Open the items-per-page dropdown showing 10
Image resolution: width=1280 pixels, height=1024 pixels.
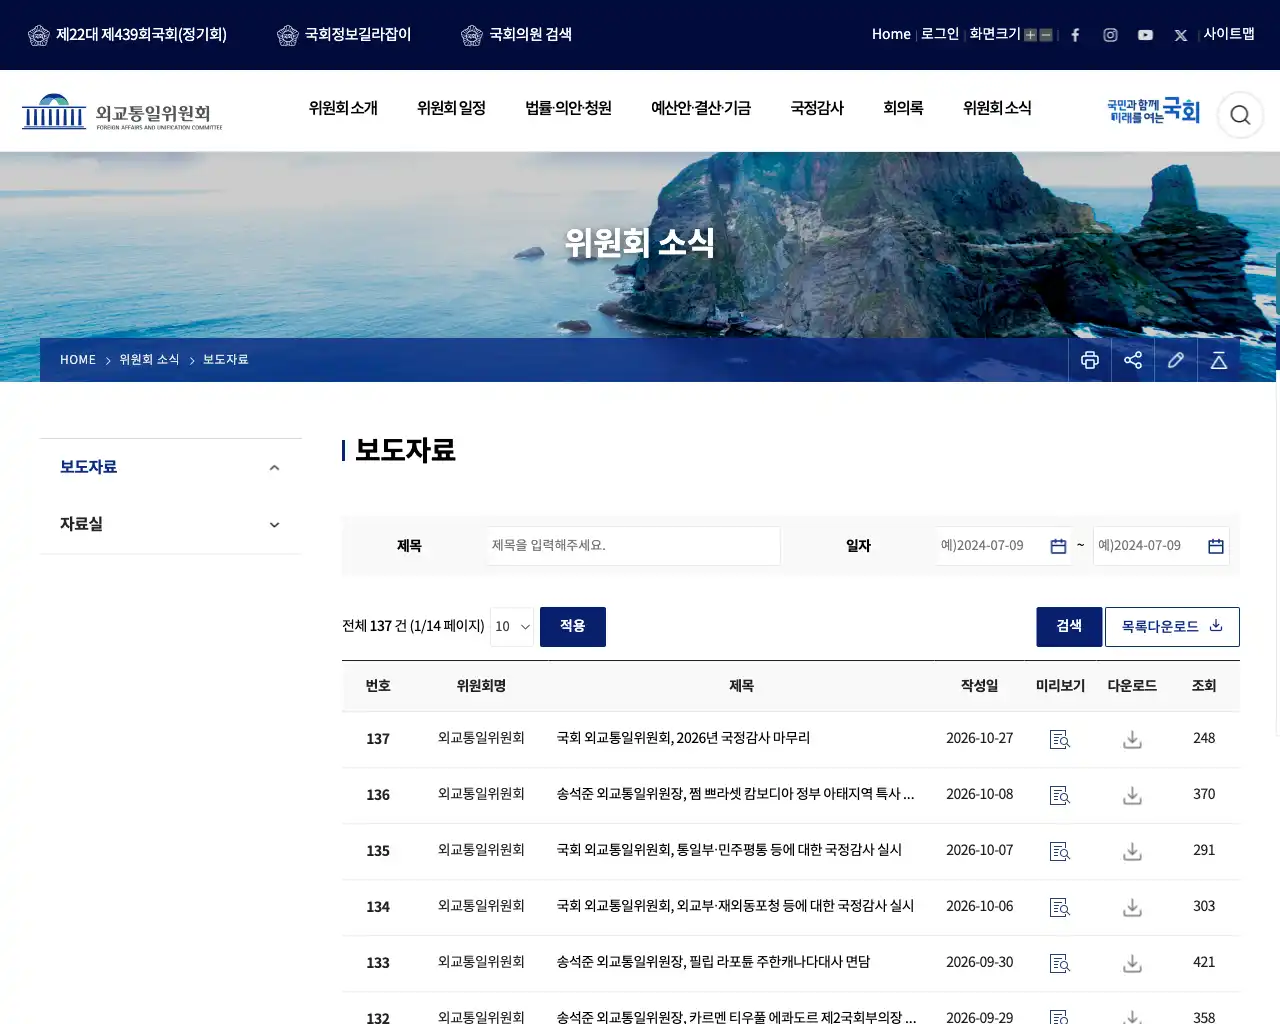pos(512,626)
